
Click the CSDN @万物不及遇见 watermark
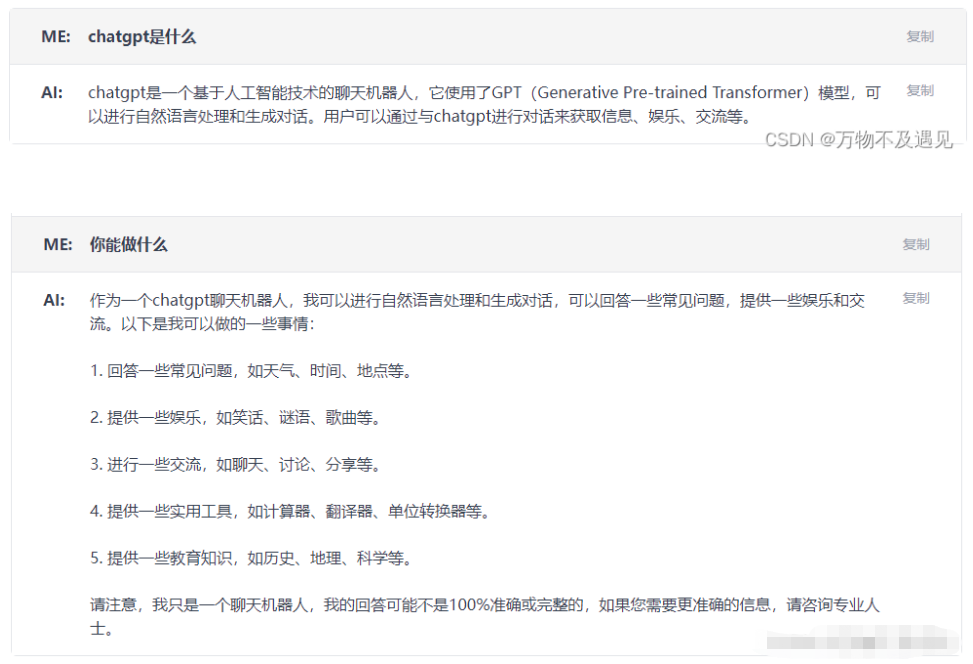(x=858, y=140)
